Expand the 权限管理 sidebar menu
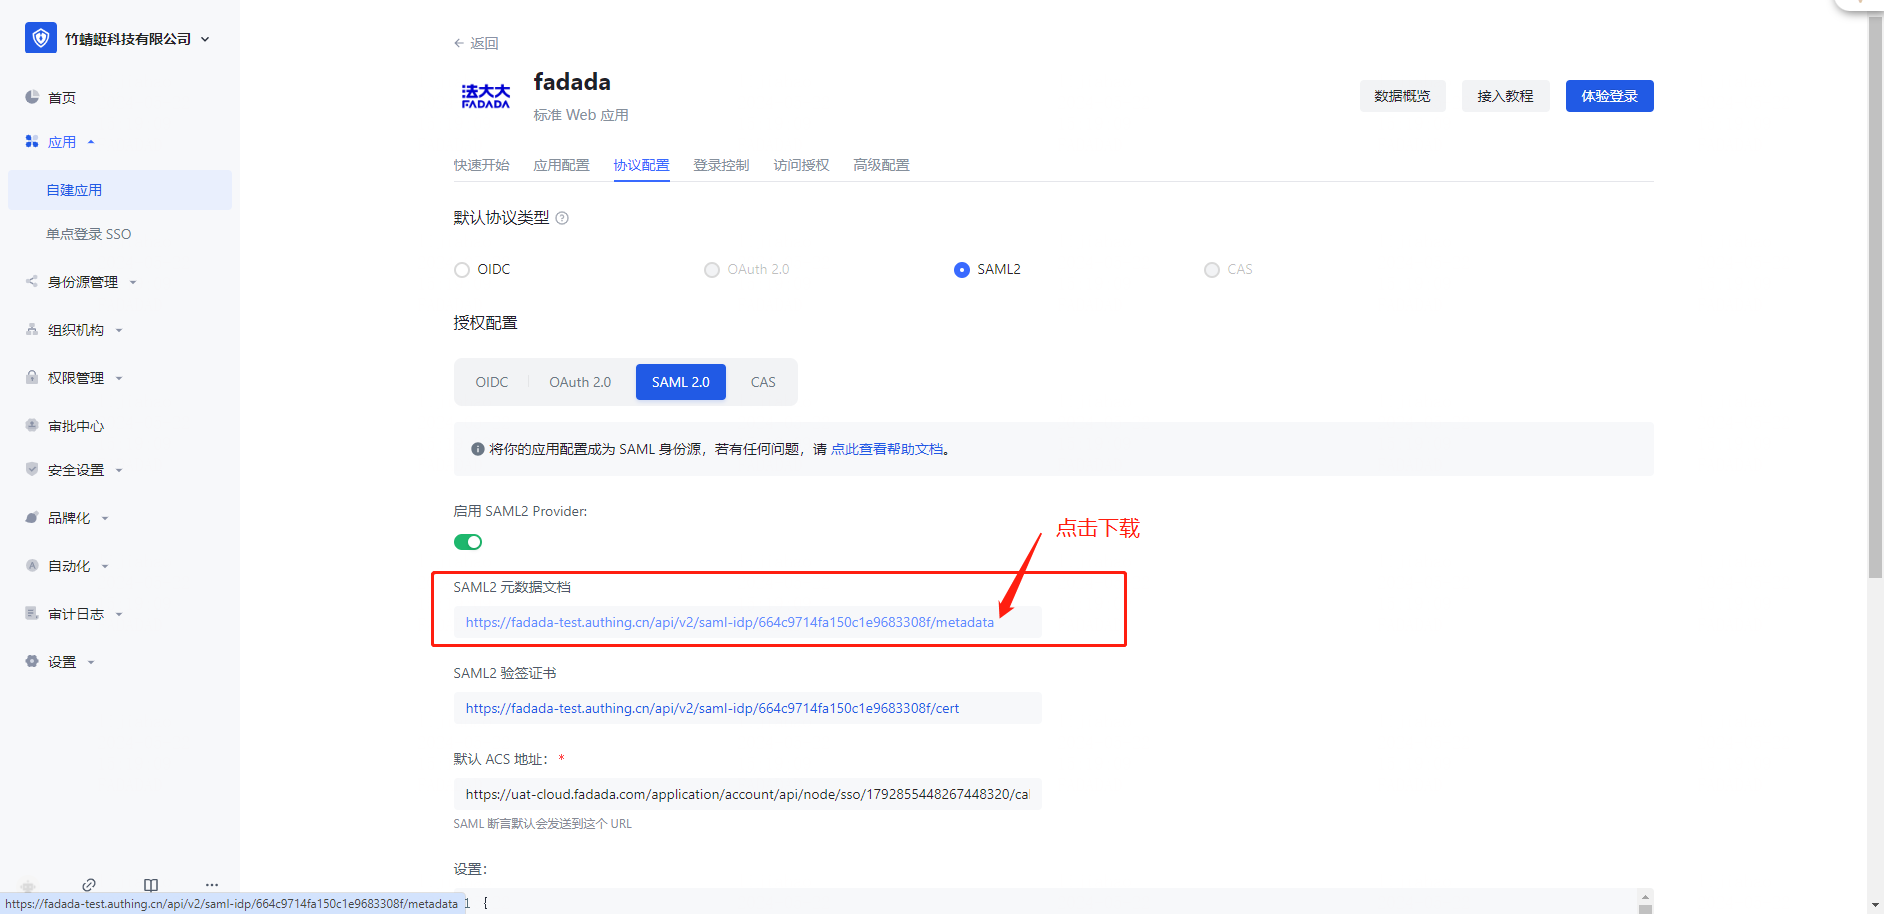This screenshot has height=914, width=1884. coord(119,378)
